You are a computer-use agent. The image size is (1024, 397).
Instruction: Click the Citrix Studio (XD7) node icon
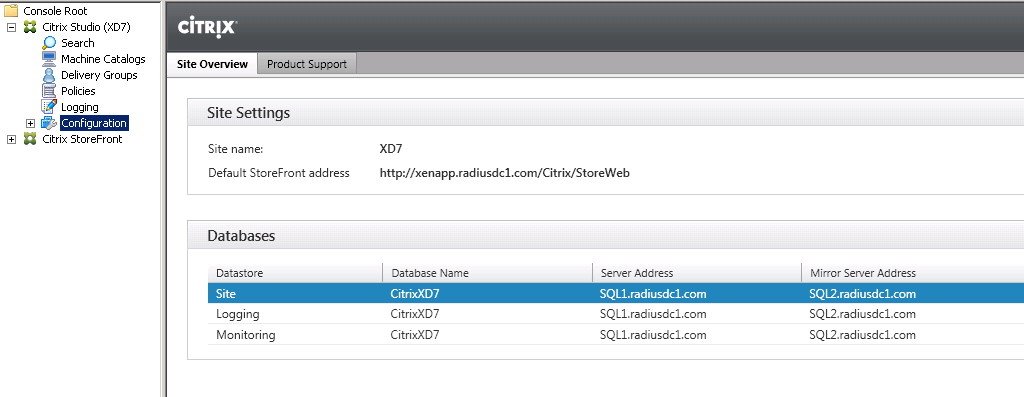[30, 27]
